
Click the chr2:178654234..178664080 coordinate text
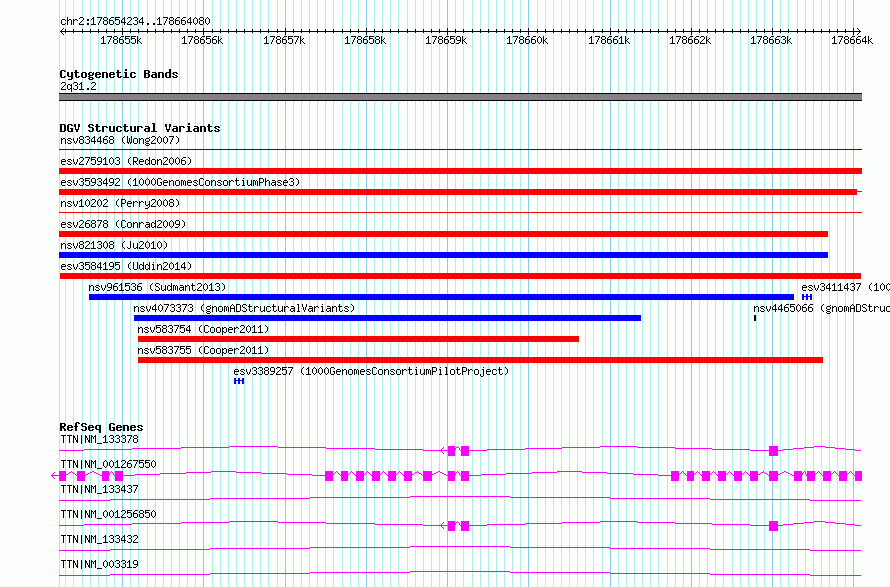pyautogui.click(x=135, y=21)
